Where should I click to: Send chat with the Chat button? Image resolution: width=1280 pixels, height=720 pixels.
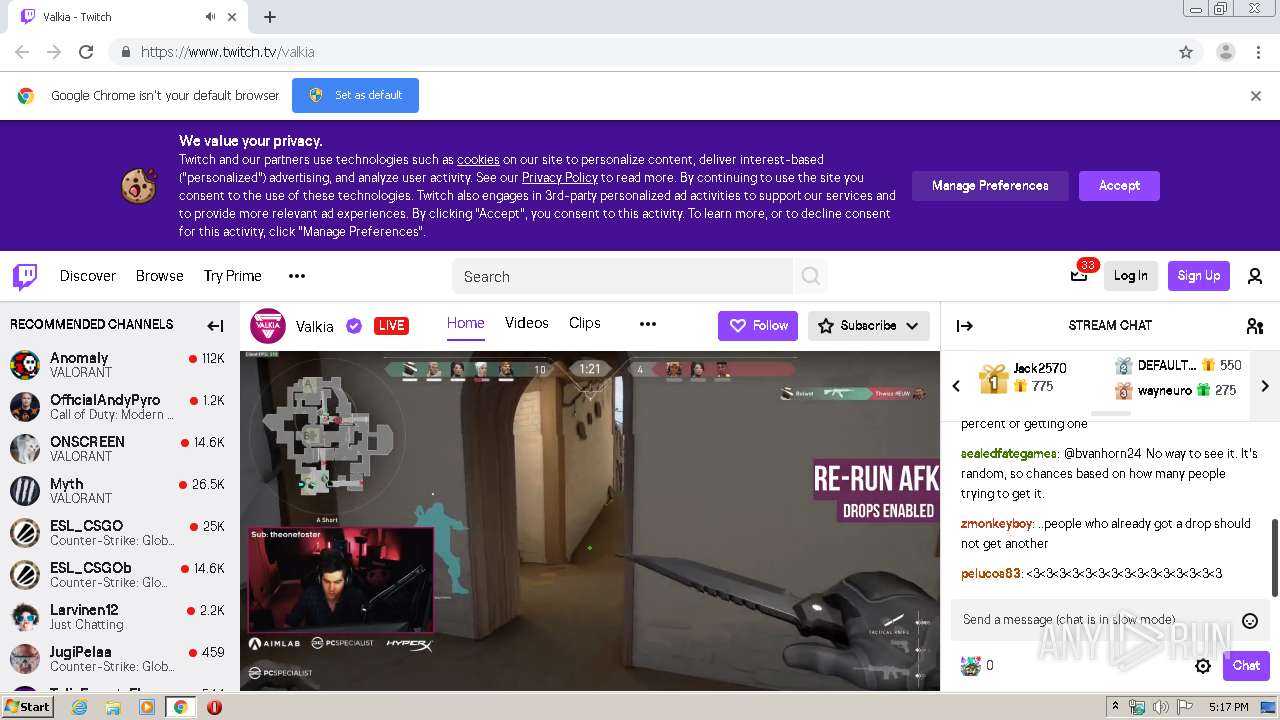[x=1246, y=666]
